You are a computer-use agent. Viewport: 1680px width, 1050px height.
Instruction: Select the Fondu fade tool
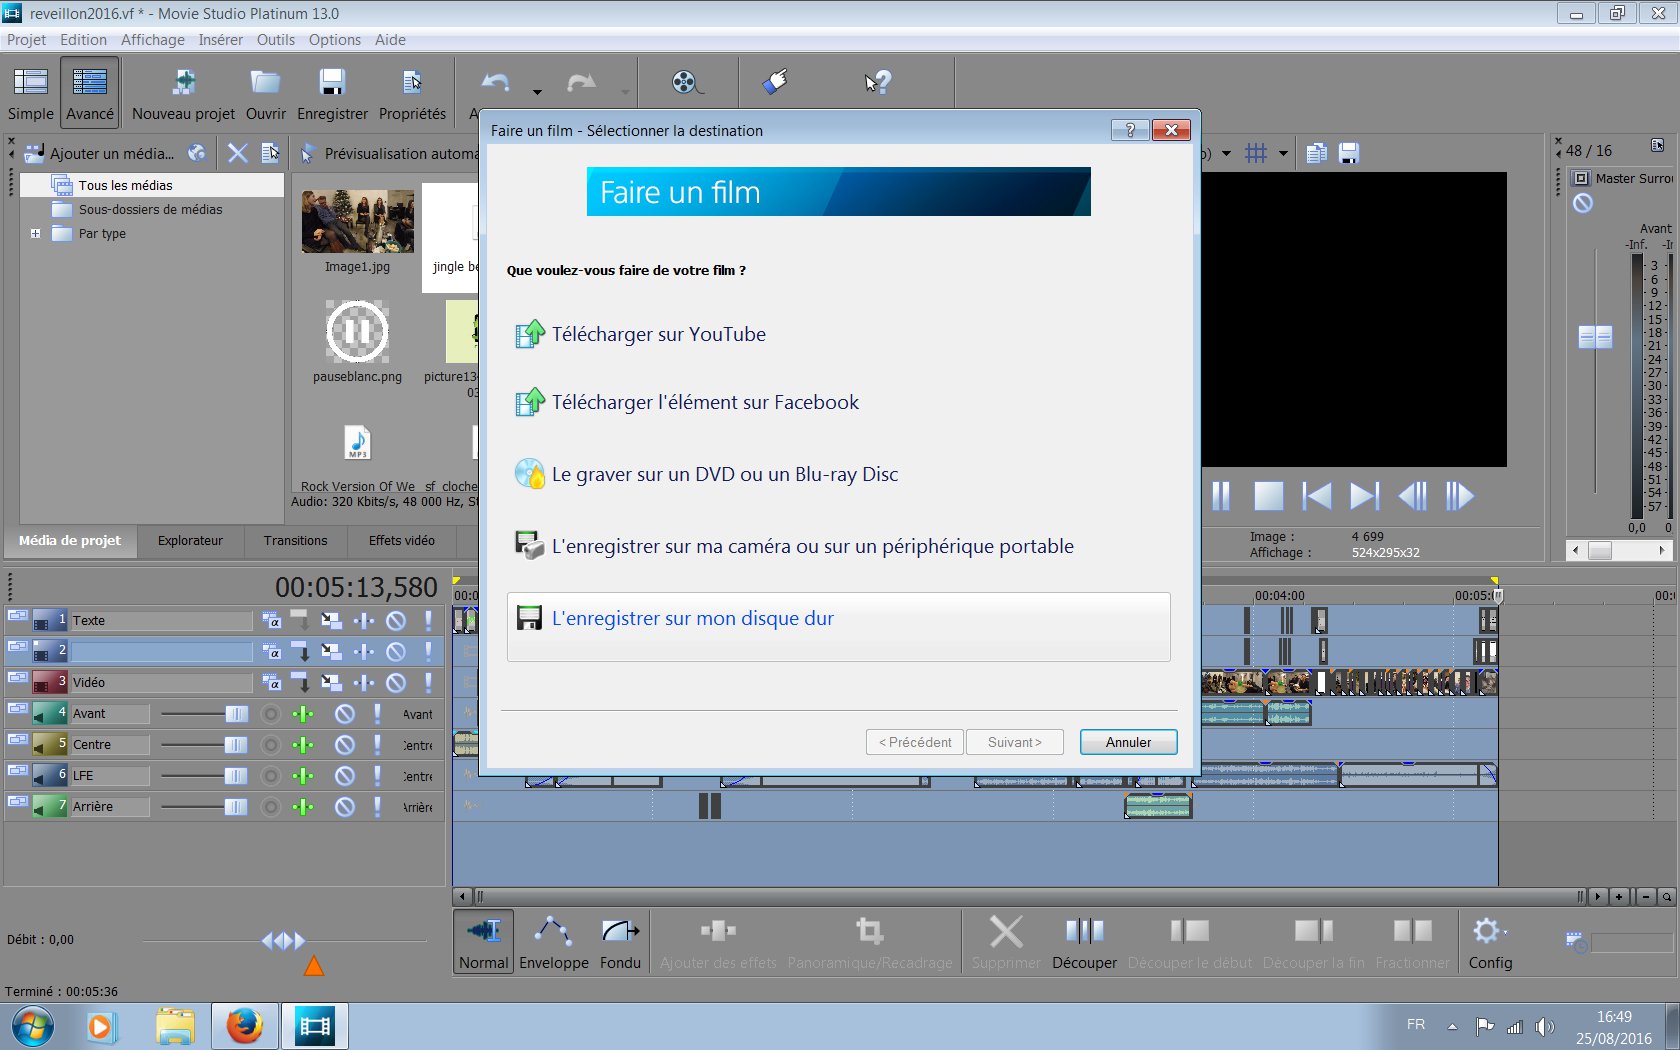tap(620, 942)
